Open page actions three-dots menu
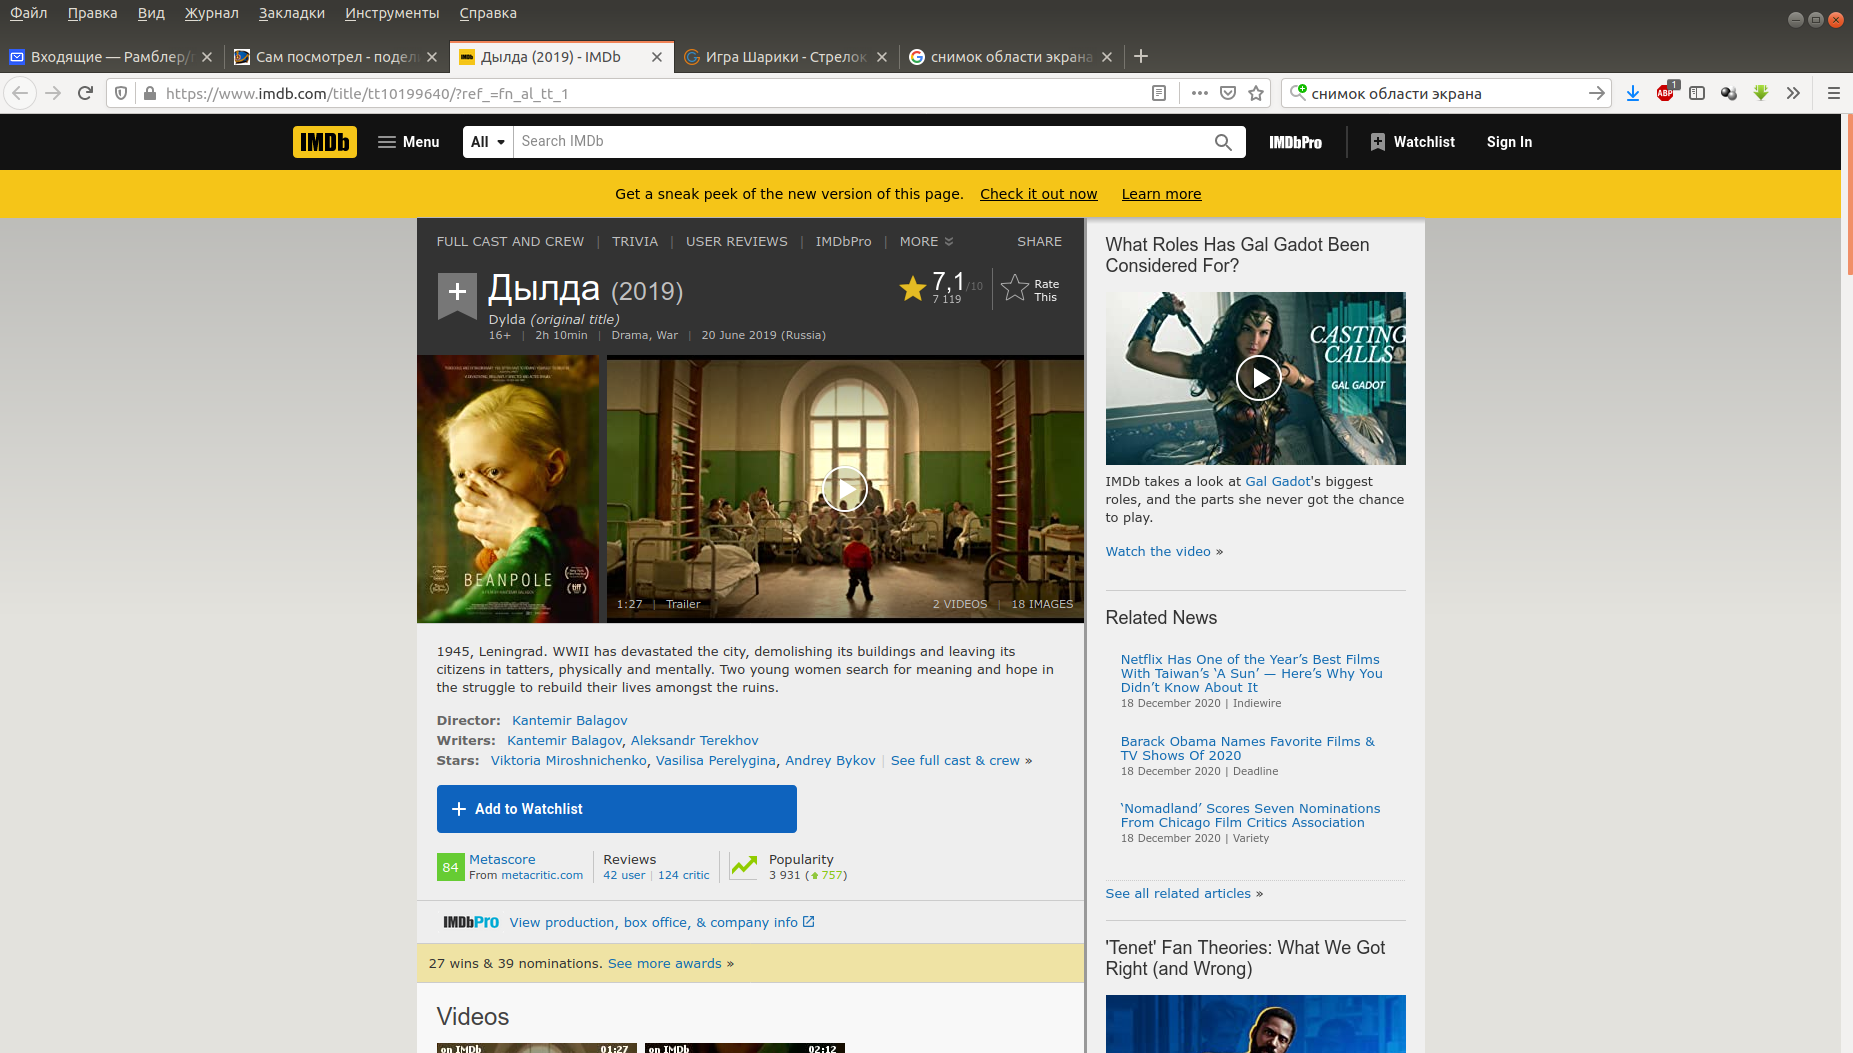This screenshot has height=1053, width=1853. pos(1199,93)
